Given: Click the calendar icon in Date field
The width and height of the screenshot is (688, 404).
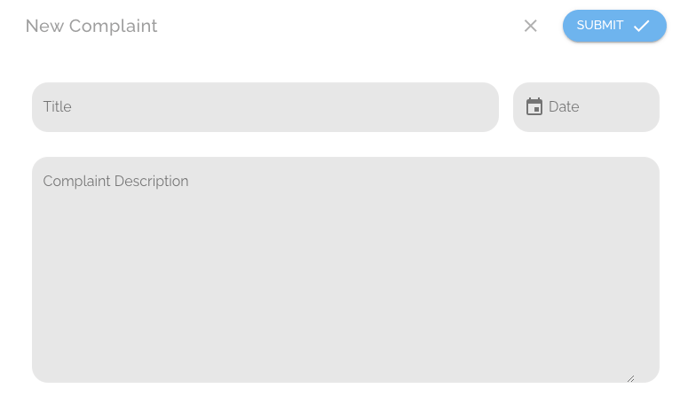Looking at the screenshot, I should pyautogui.click(x=534, y=107).
